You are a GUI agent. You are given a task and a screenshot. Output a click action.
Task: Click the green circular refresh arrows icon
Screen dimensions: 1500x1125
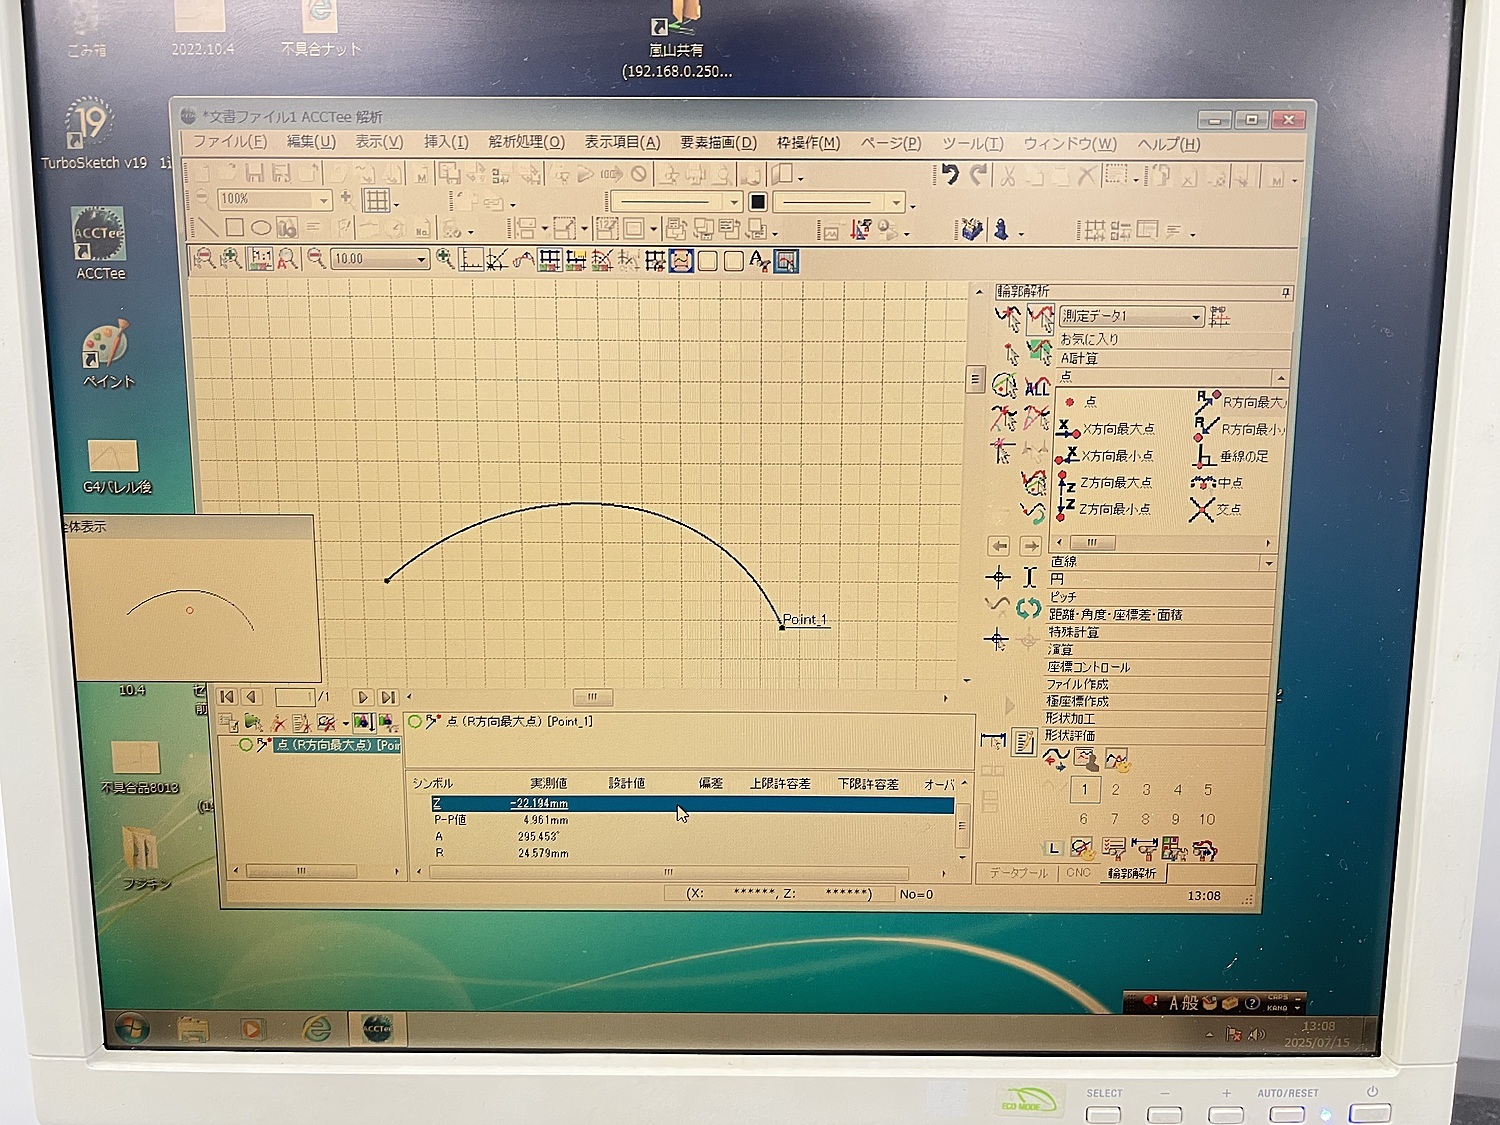[x=1028, y=607]
